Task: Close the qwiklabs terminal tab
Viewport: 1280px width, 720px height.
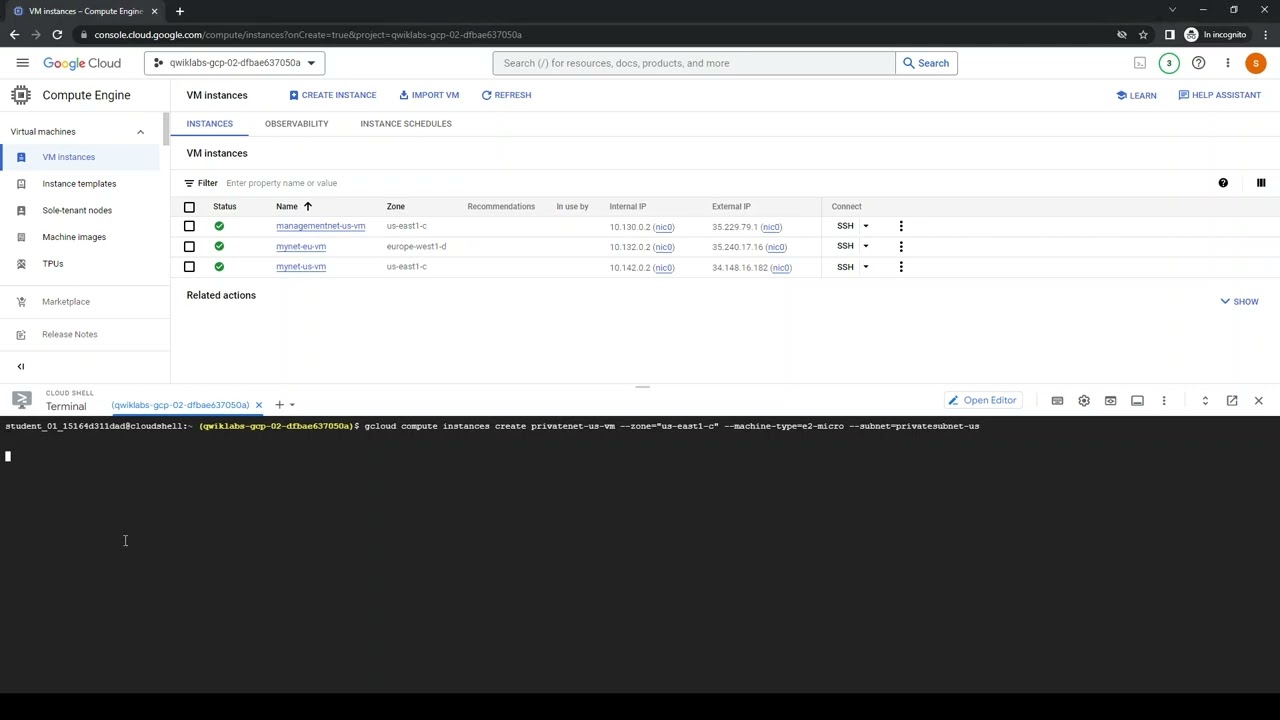Action: point(258,405)
